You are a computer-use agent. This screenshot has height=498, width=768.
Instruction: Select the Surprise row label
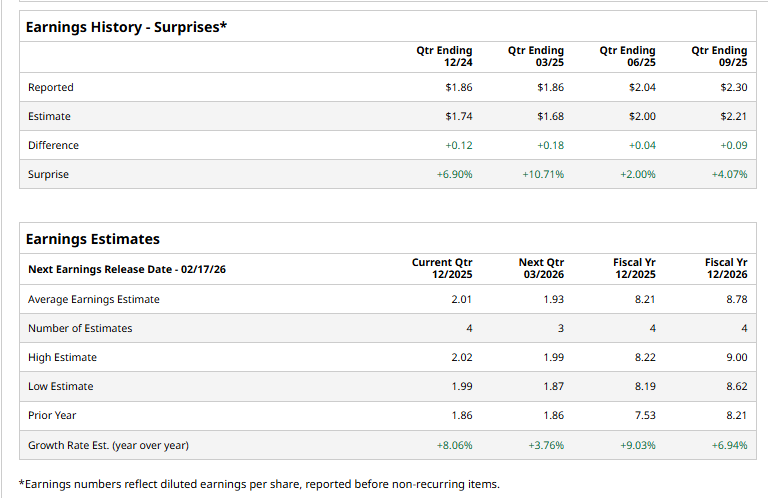click(49, 174)
